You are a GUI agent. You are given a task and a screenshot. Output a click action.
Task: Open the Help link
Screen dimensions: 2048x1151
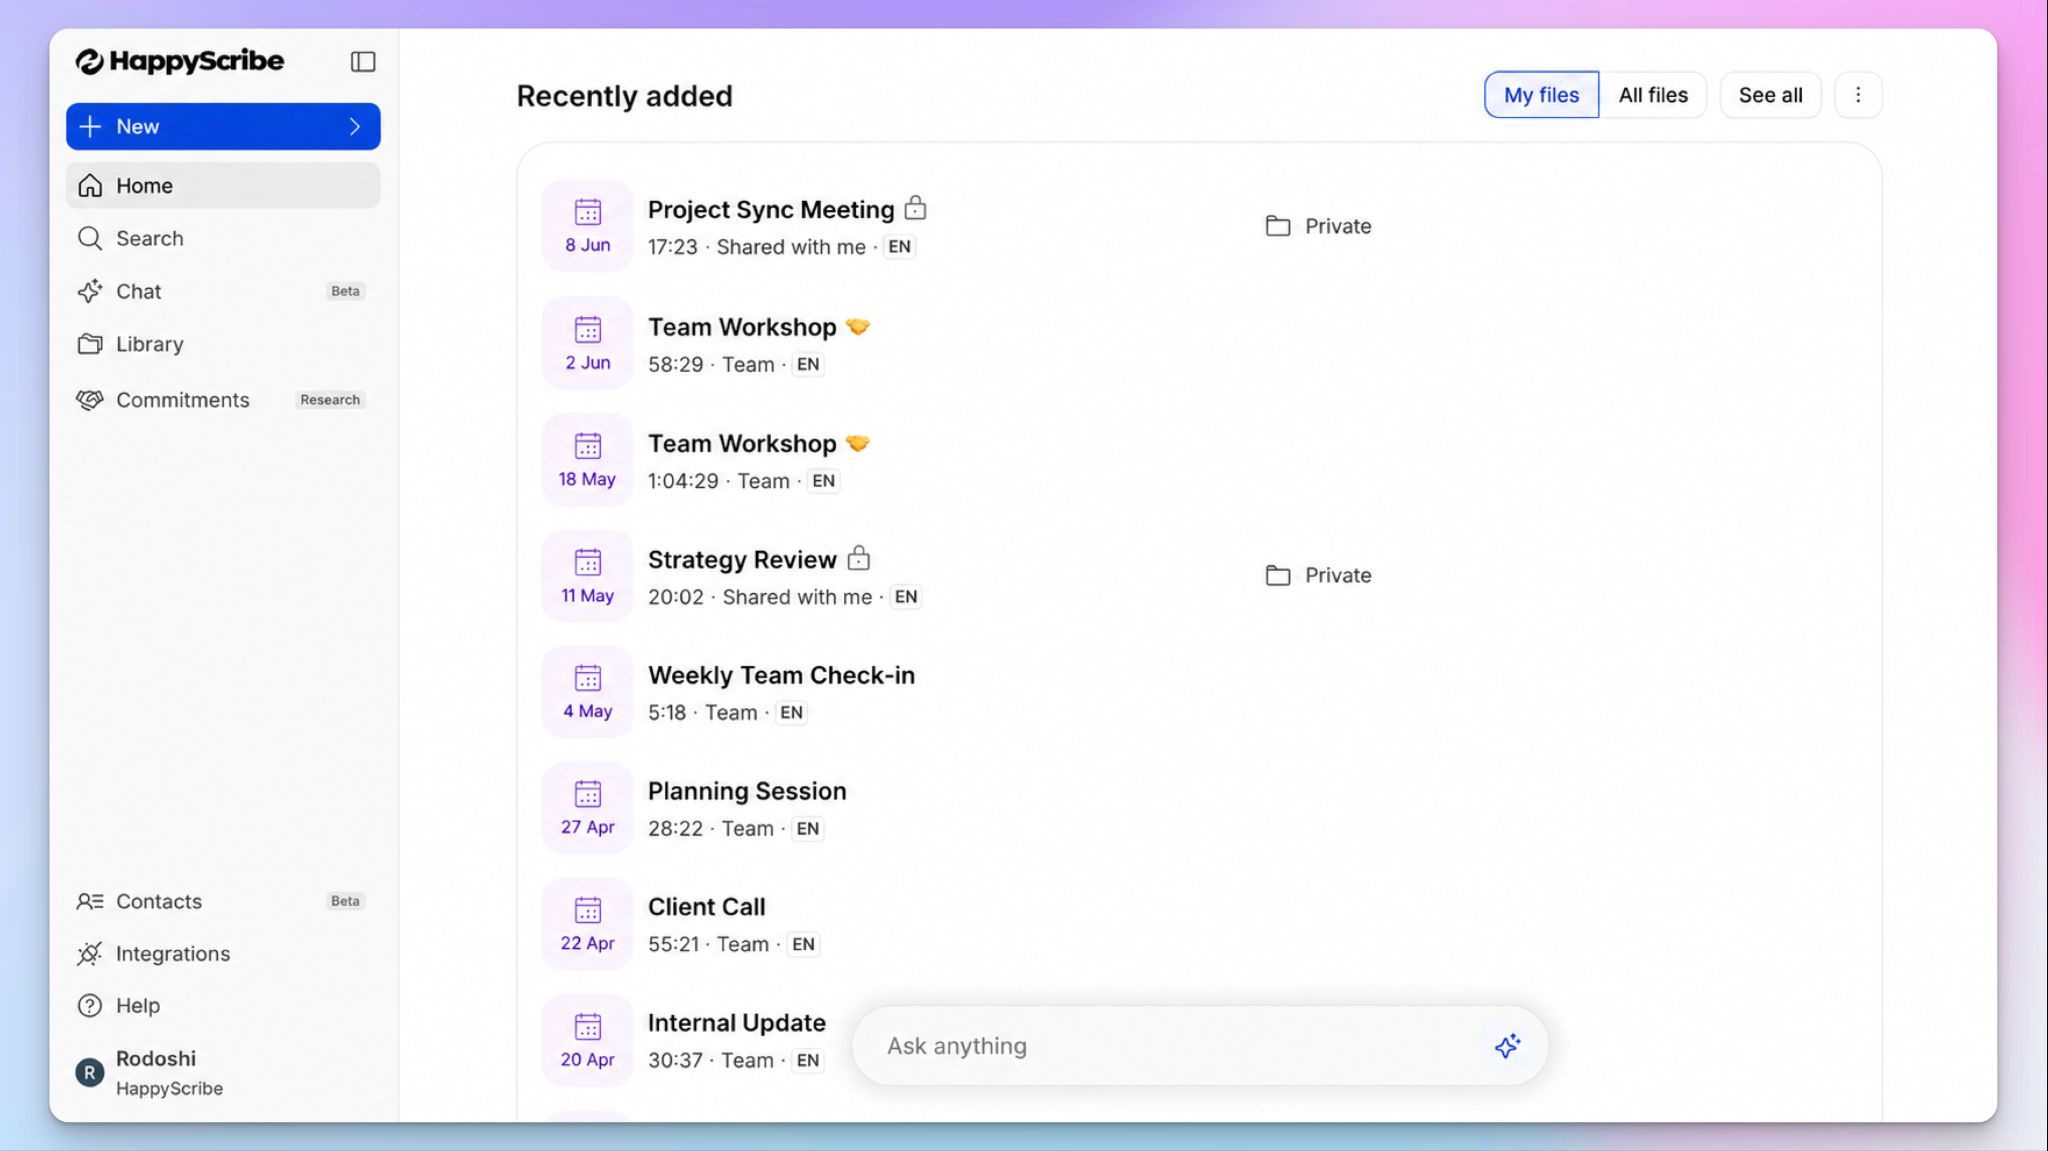(223, 1006)
